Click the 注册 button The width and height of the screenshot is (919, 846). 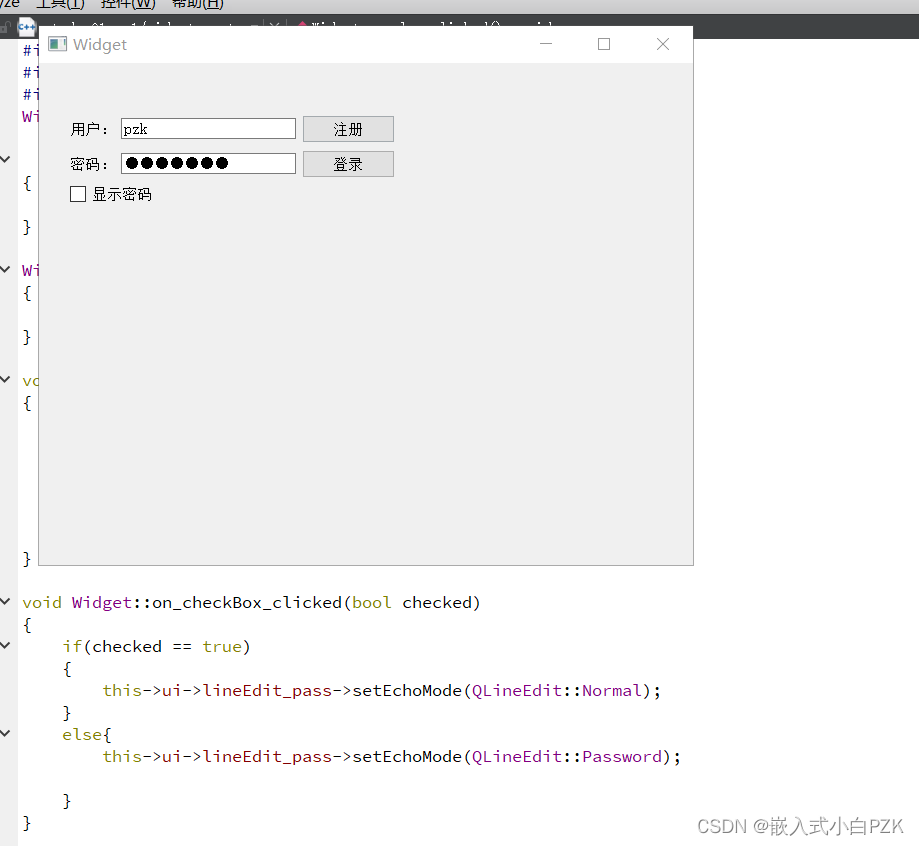pos(348,129)
